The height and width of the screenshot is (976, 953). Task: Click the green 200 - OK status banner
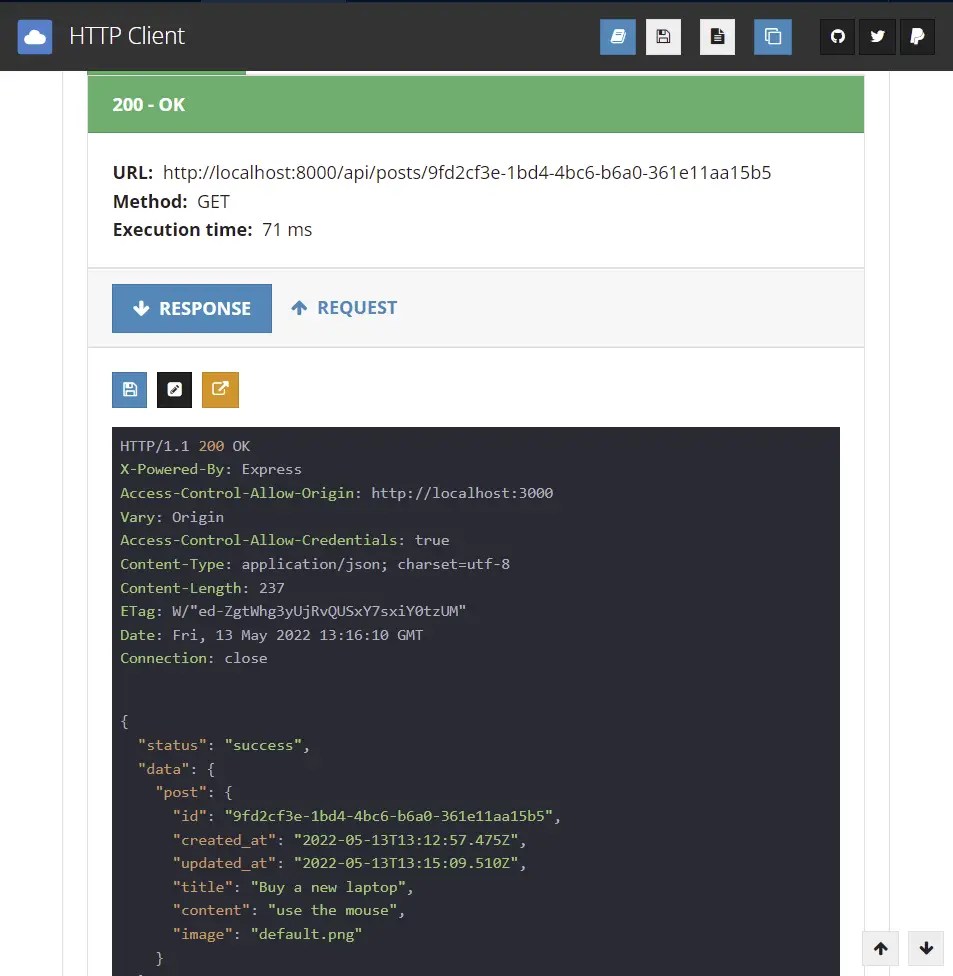click(476, 104)
